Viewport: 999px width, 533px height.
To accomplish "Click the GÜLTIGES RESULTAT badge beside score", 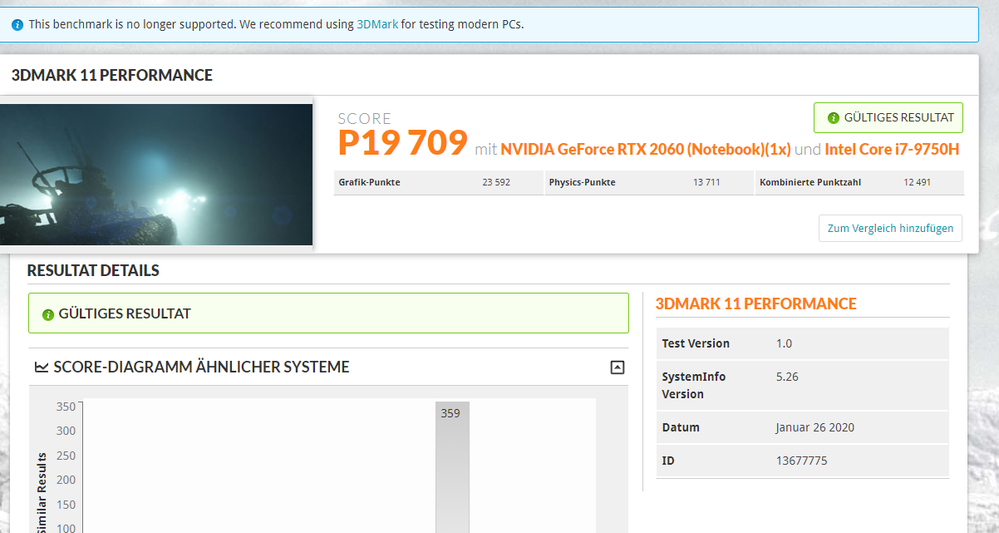I will pyautogui.click(x=888, y=118).
